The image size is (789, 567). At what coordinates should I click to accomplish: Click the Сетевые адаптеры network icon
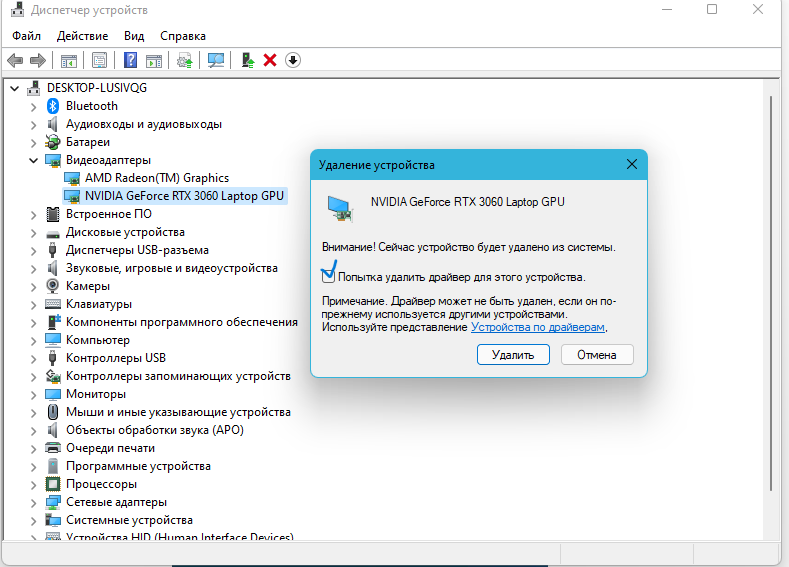53,502
